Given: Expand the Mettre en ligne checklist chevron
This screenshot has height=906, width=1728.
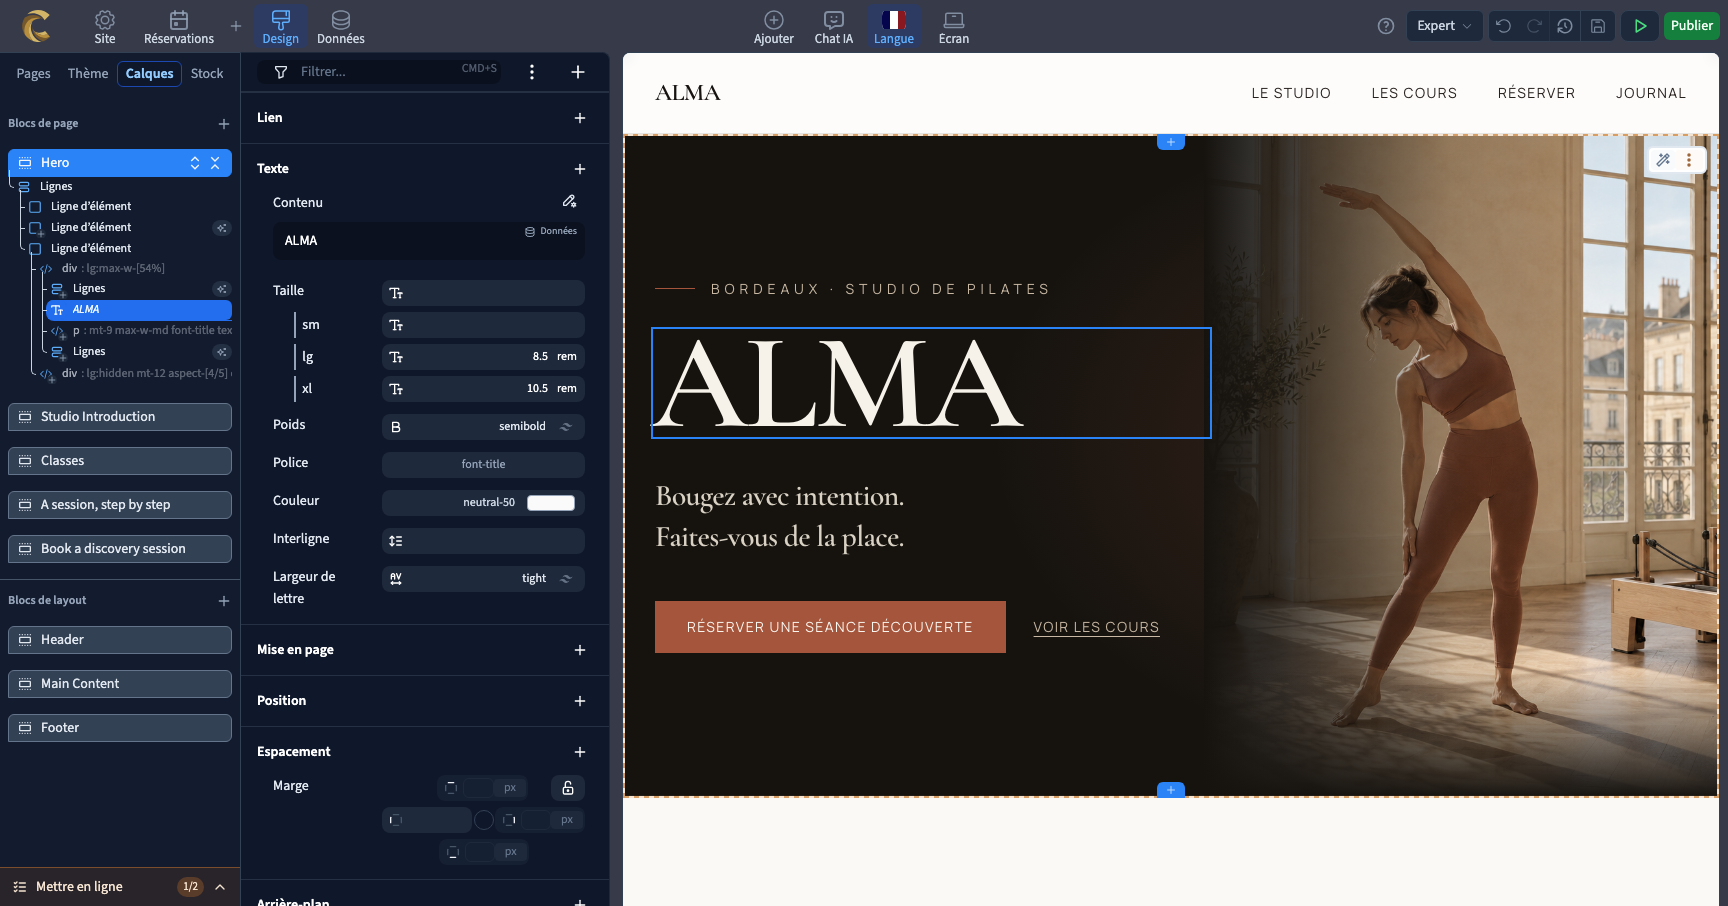Looking at the screenshot, I should (220, 887).
